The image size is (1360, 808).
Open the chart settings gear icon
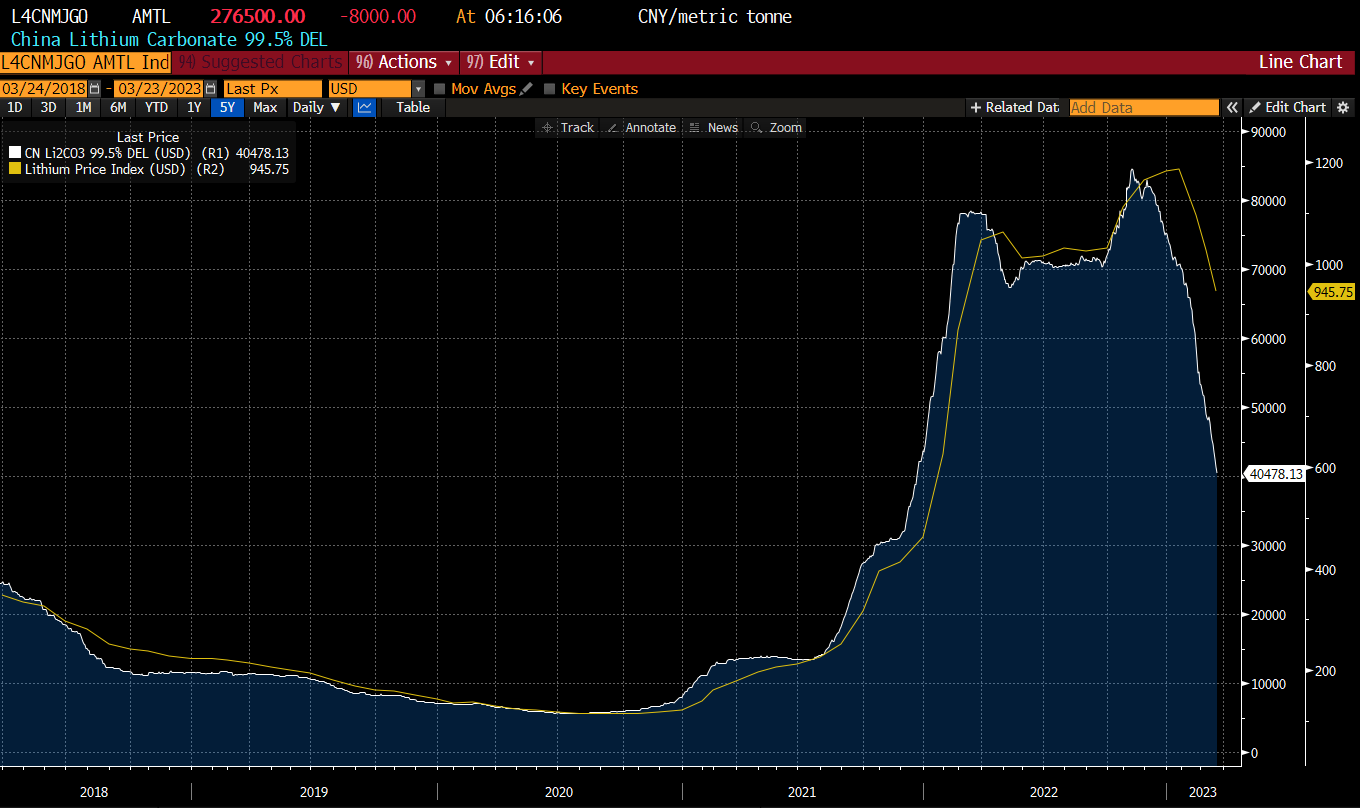click(x=1343, y=107)
